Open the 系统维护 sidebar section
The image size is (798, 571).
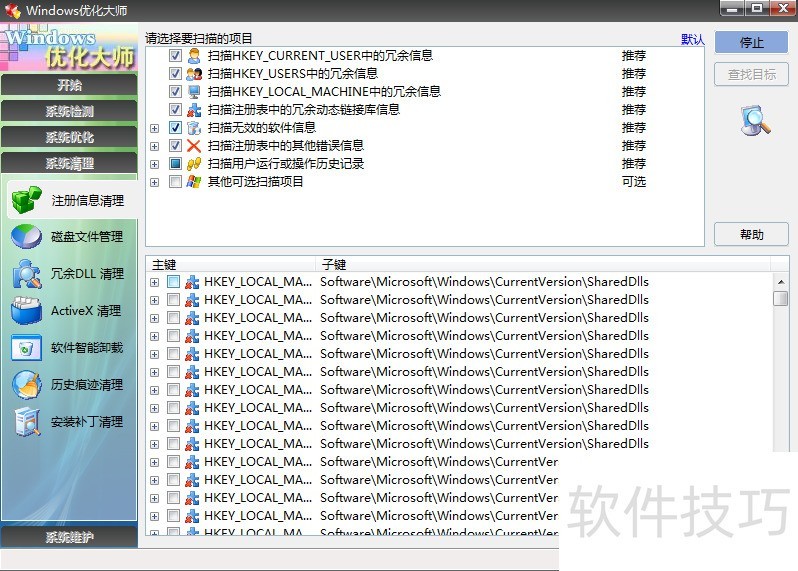69,537
